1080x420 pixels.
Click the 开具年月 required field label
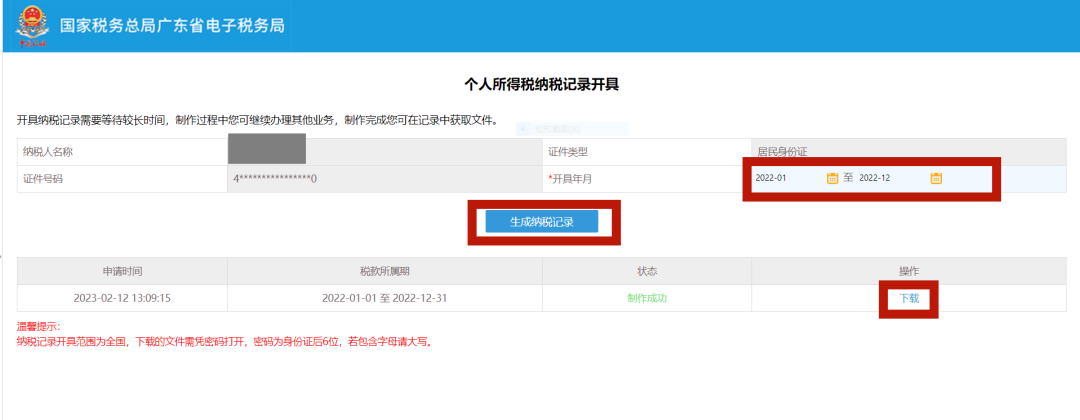(570, 179)
